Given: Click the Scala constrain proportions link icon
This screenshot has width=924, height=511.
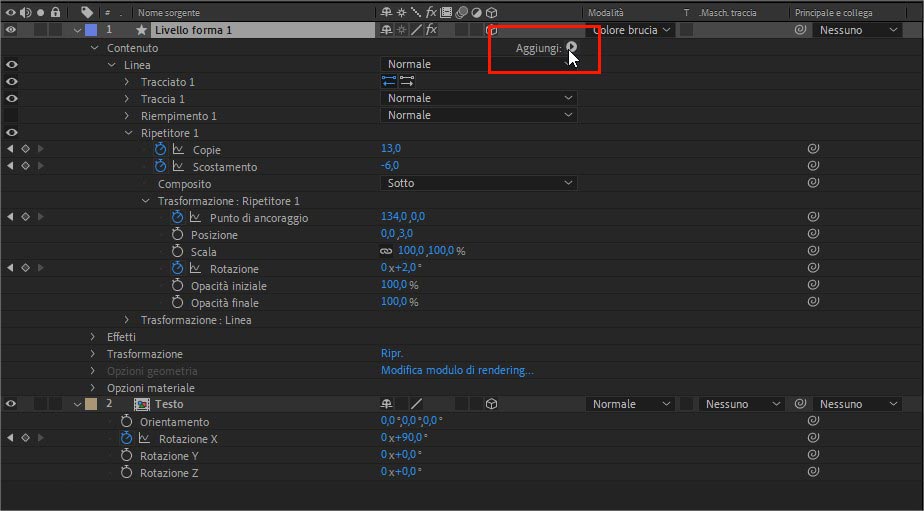Looking at the screenshot, I should 386,252.
